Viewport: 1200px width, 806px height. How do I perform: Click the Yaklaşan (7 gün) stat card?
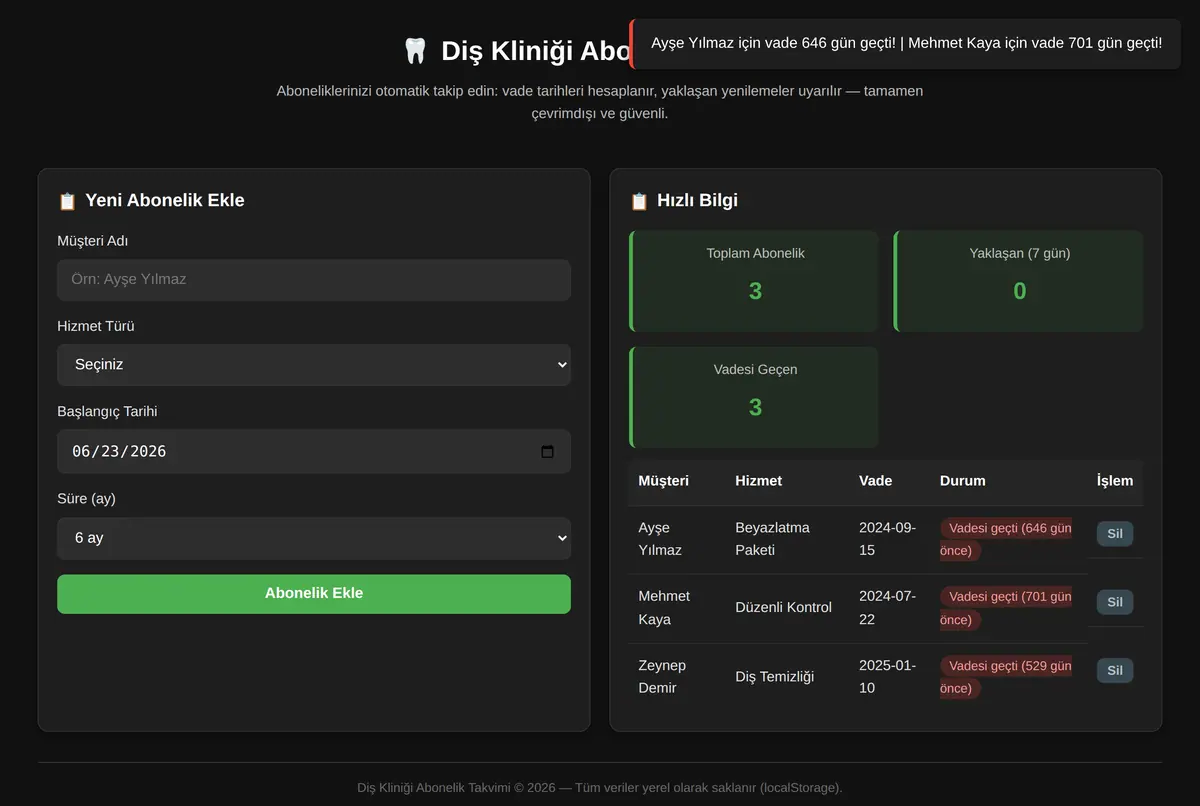click(x=1018, y=281)
